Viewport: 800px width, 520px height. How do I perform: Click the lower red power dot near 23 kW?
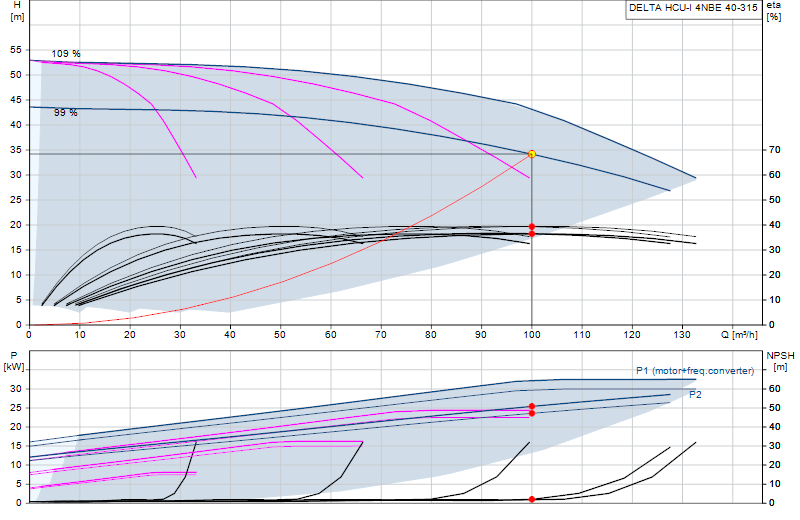tap(532, 413)
